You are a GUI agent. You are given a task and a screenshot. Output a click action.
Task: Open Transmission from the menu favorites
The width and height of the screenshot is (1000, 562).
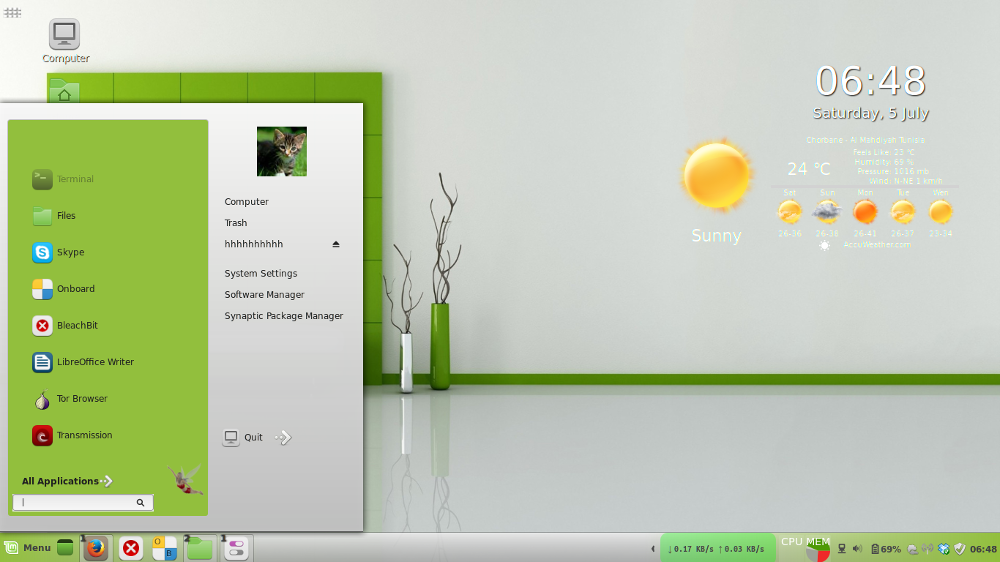pyautogui.click(x=72, y=435)
